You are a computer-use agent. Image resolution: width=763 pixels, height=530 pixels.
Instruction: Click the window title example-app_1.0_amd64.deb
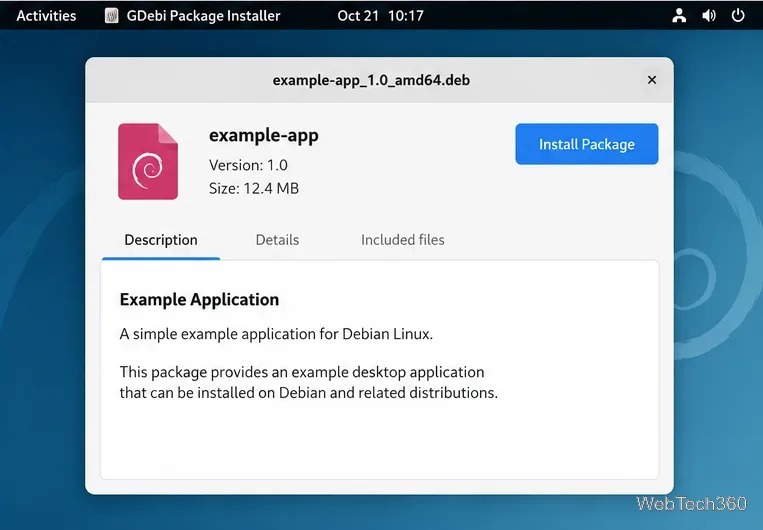[x=371, y=80]
